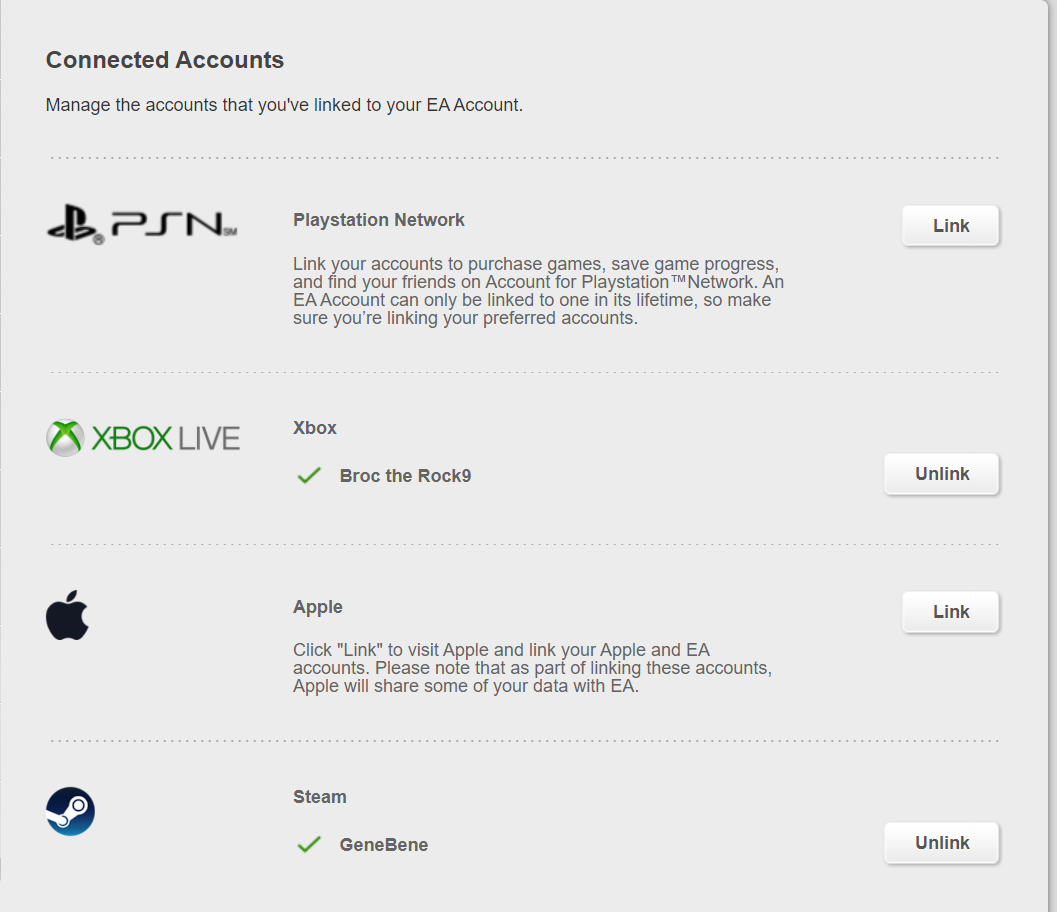Unlink the Steam account GeneBene
The width and height of the screenshot is (1057, 912).
[x=941, y=843]
